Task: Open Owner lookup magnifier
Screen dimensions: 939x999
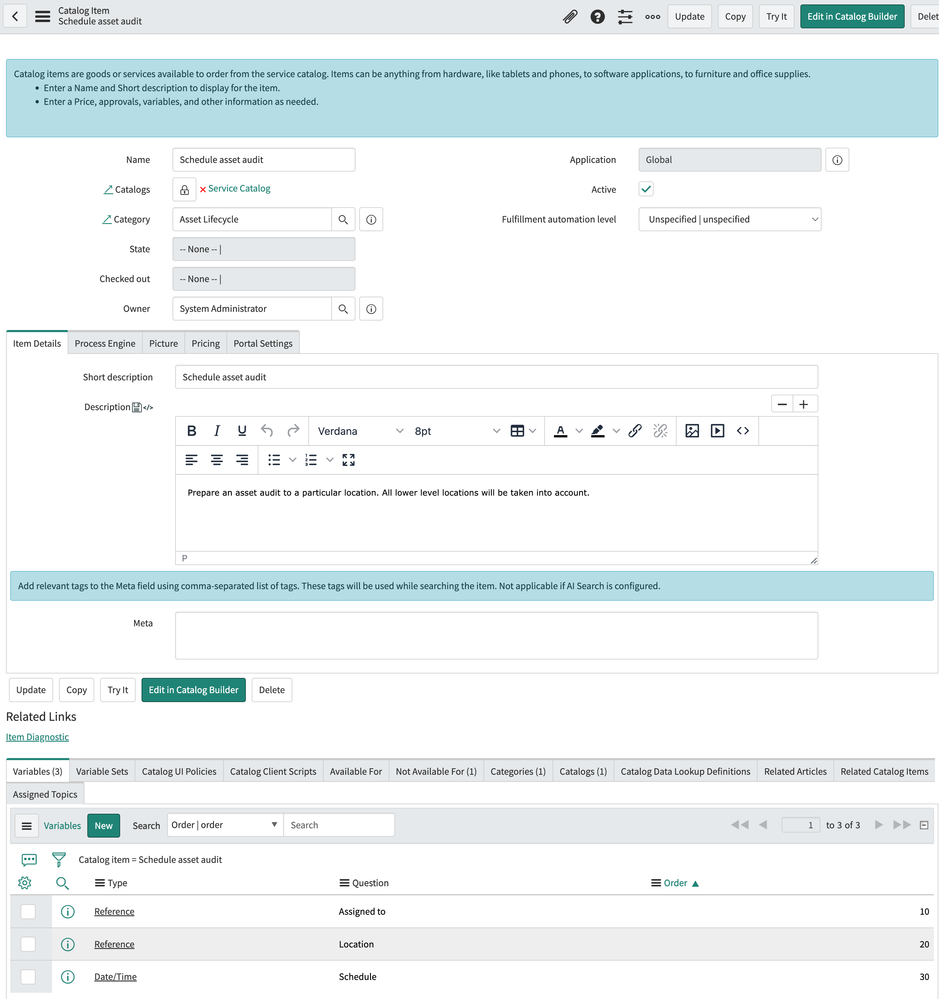Action: point(343,309)
